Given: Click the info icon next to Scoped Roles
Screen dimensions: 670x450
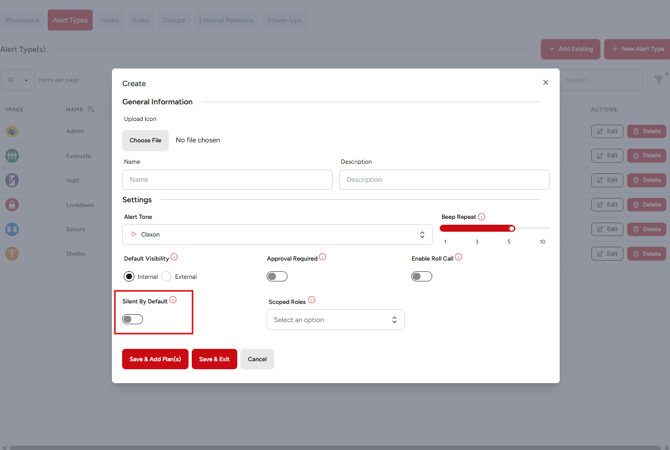Looking at the screenshot, I should (312, 300).
